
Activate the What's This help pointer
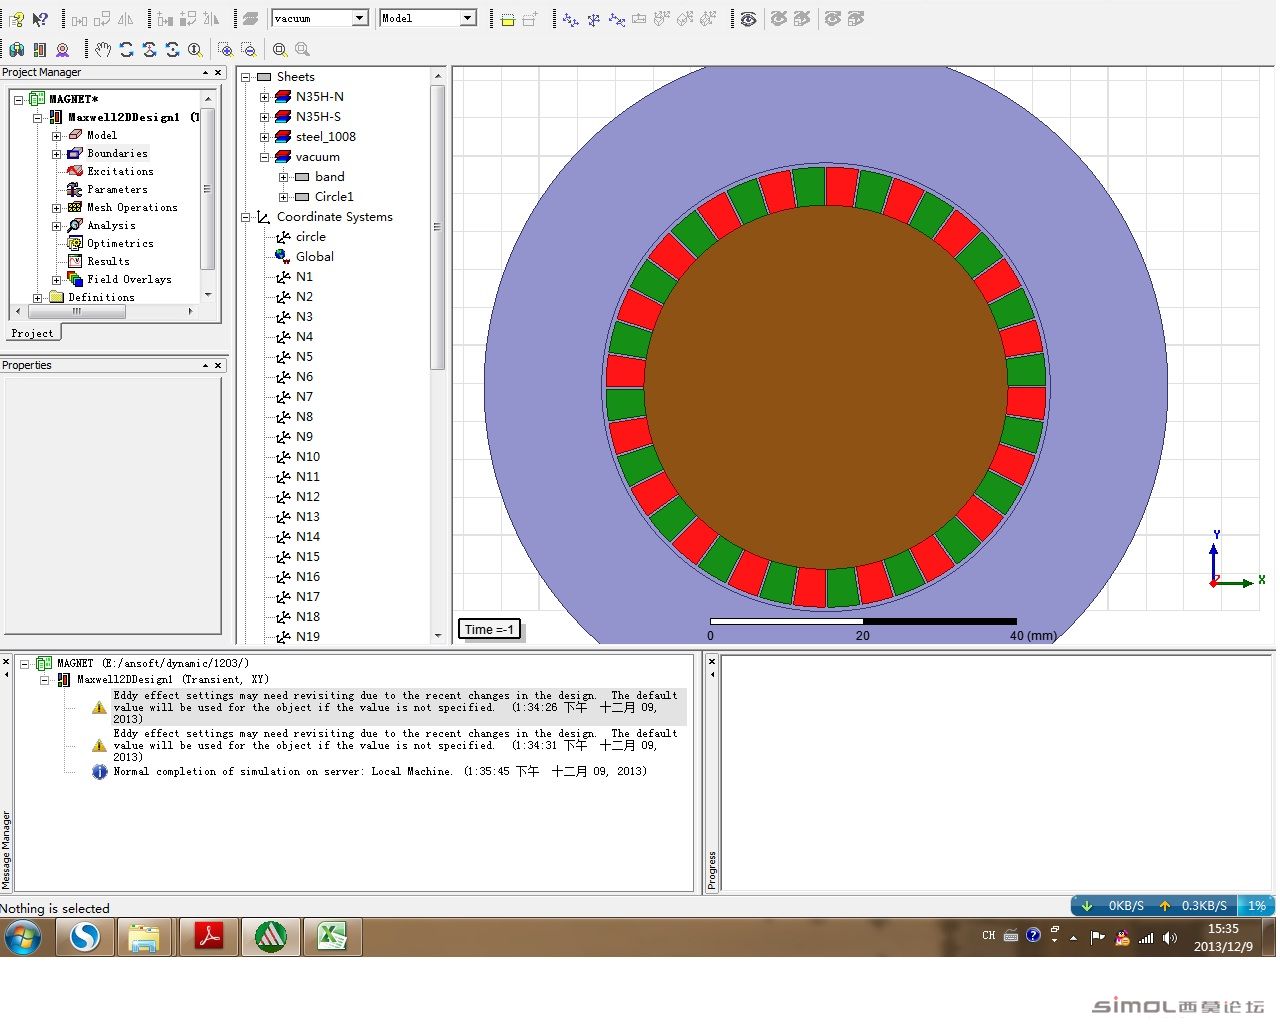coord(40,19)
